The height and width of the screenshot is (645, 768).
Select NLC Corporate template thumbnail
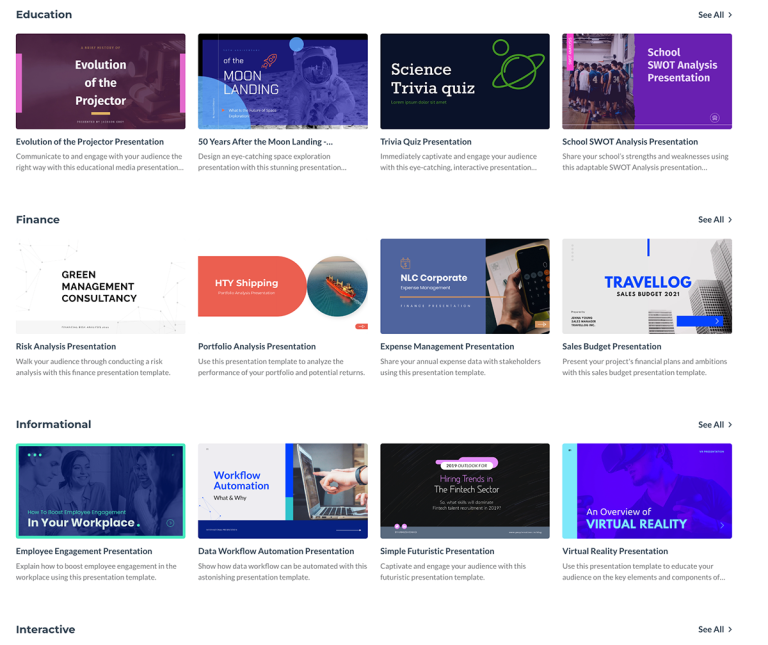[465, 286]
